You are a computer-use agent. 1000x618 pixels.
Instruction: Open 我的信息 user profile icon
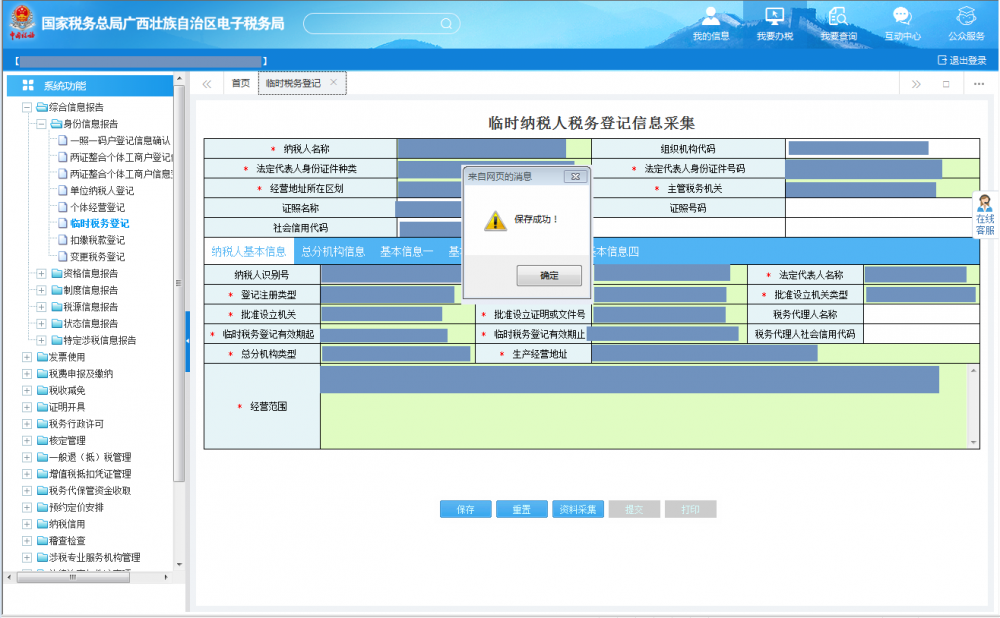(x=711, y=17)
